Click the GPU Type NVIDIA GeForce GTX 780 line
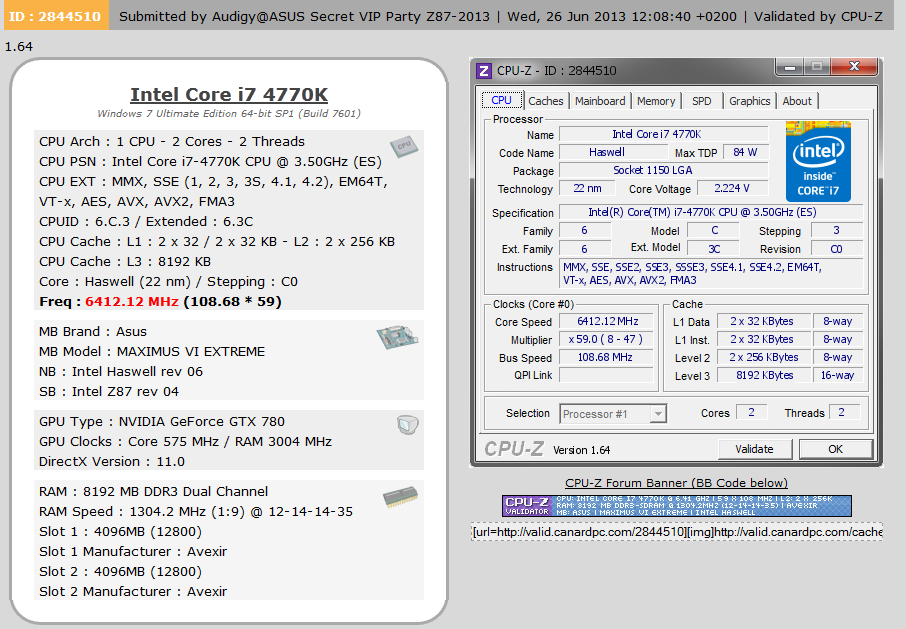The width and height of the screenshot is (906, 629). point(162,422)
